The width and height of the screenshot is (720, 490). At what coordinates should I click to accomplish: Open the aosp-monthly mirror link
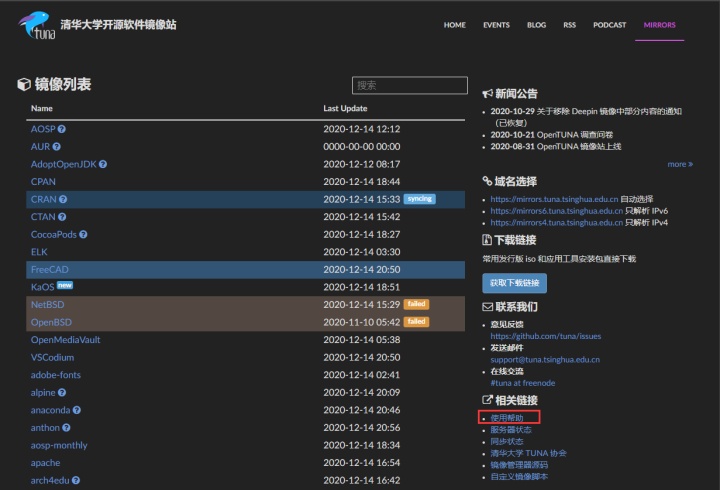[59, 445]
